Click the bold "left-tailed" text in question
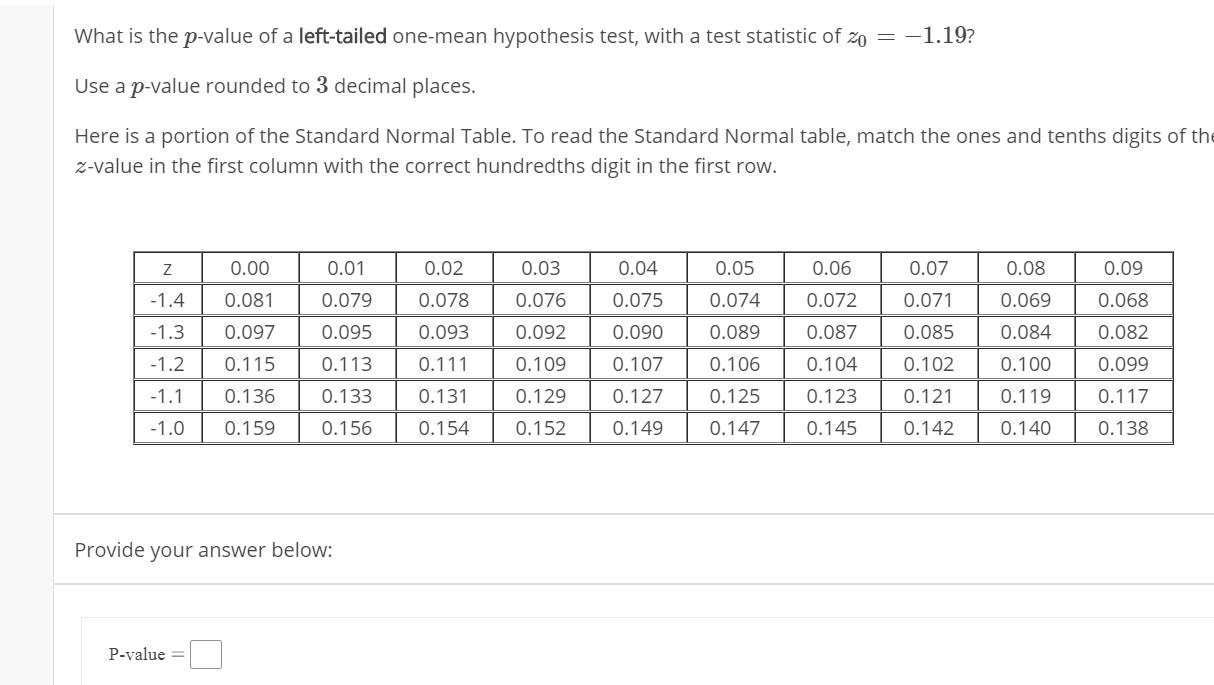 point(343,37)
